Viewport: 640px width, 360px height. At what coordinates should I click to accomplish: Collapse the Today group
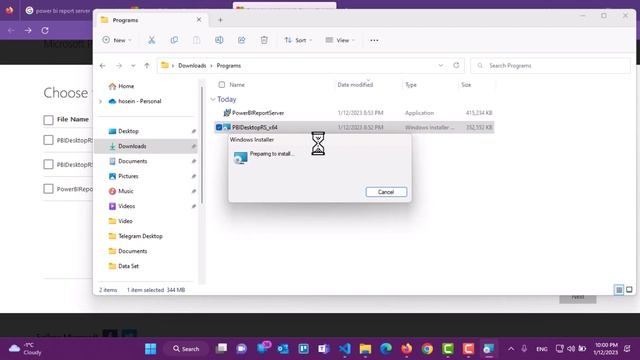point(213,100)
